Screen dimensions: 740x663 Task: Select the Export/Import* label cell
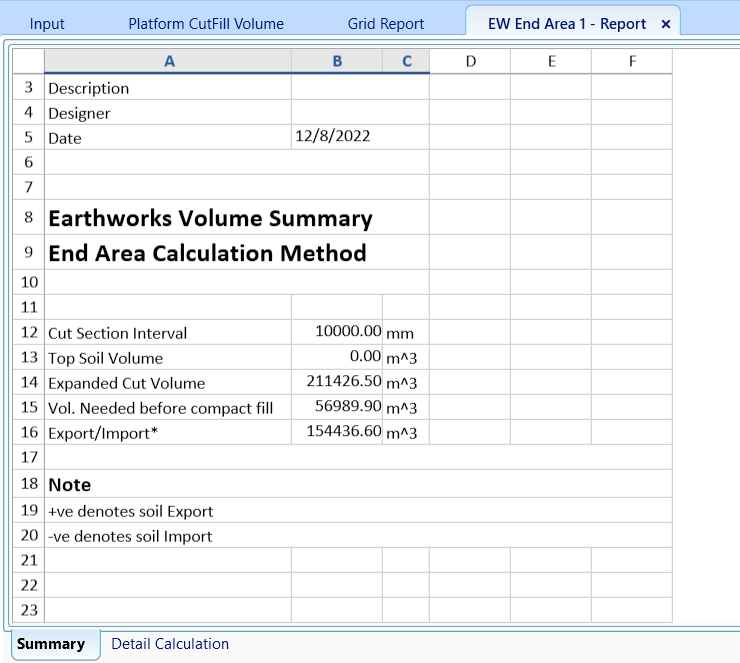[168, 432]
